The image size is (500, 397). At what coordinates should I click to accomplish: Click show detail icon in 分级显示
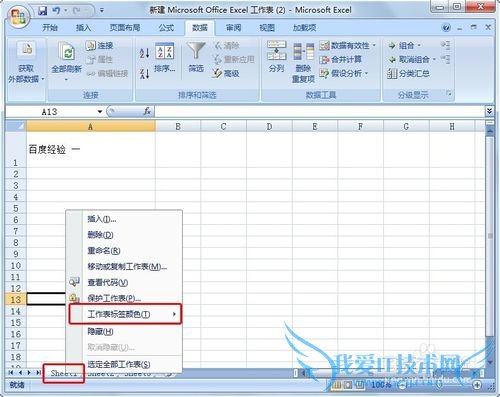click(446, 45)
